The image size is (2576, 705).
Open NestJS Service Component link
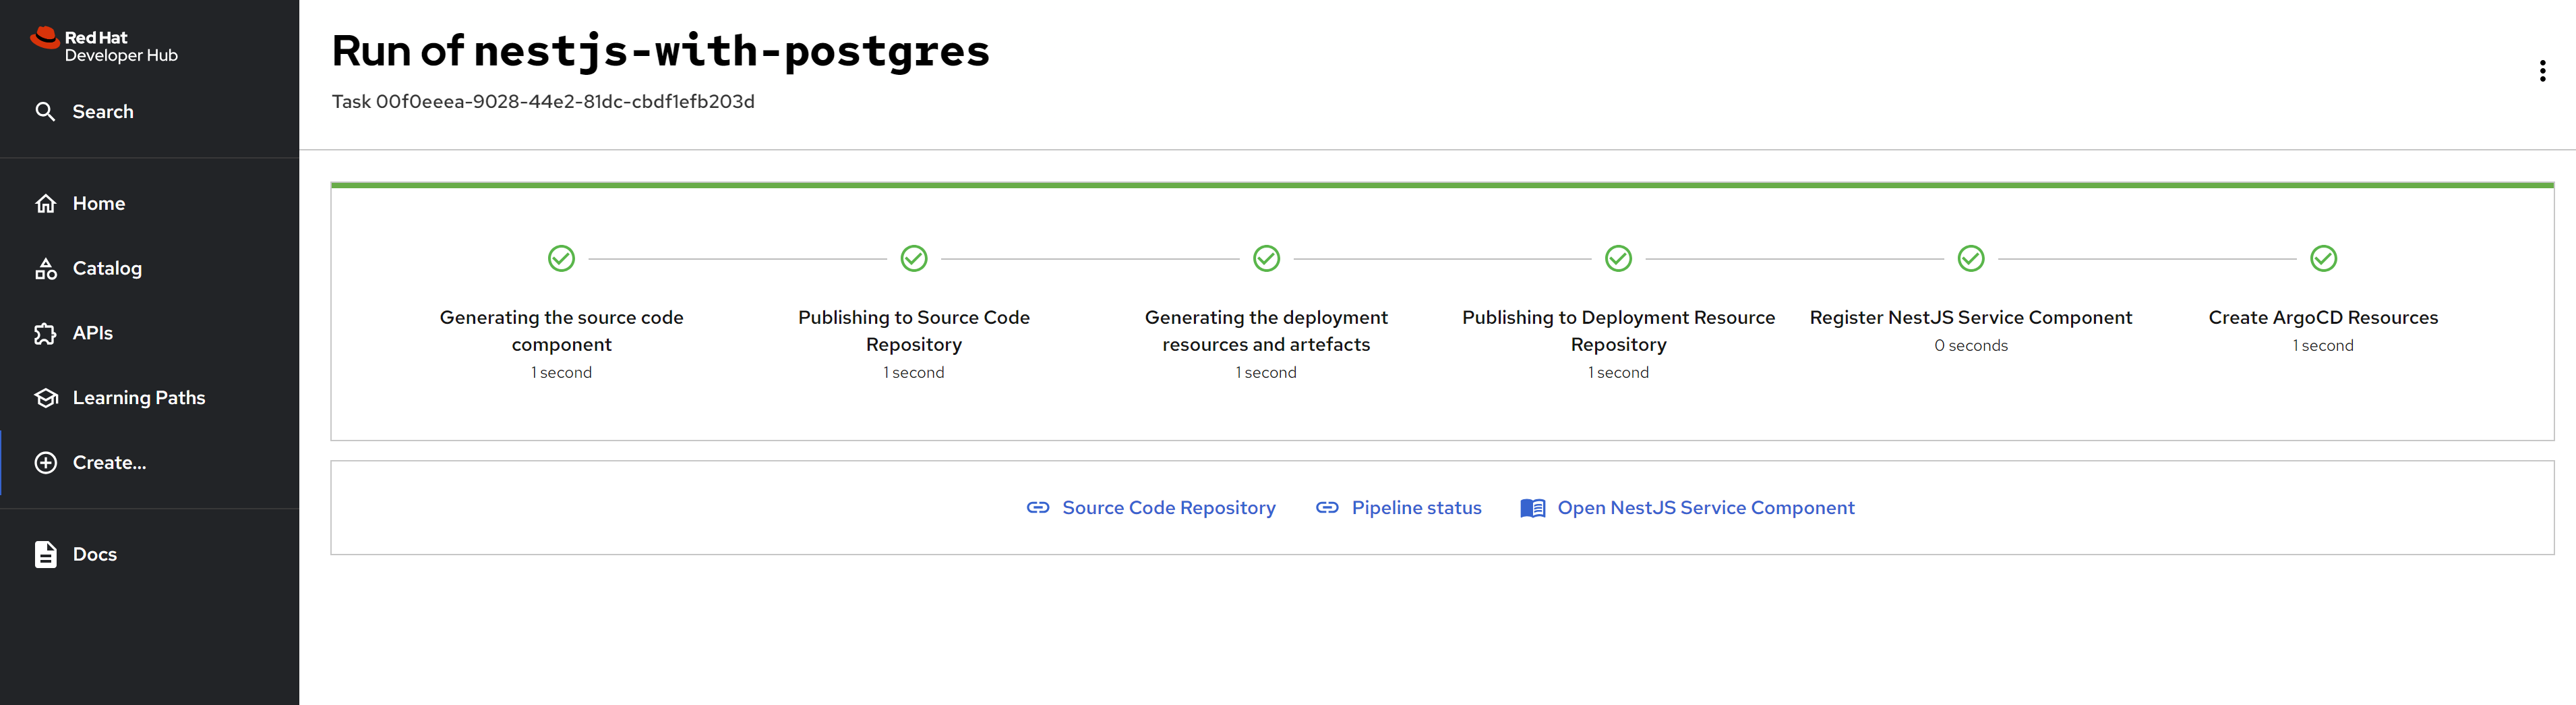1705,508
